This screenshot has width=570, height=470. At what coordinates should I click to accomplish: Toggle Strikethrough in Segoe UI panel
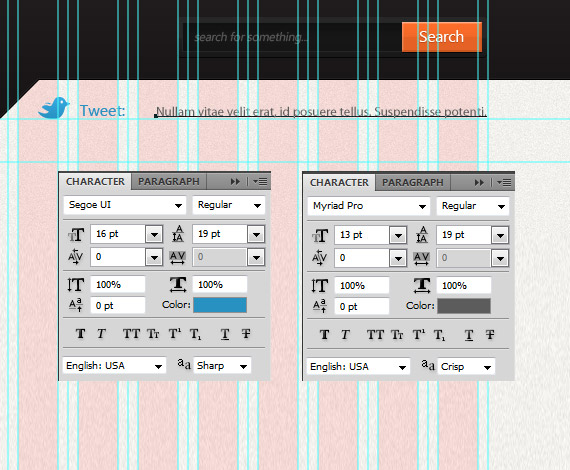click(246, 334)
